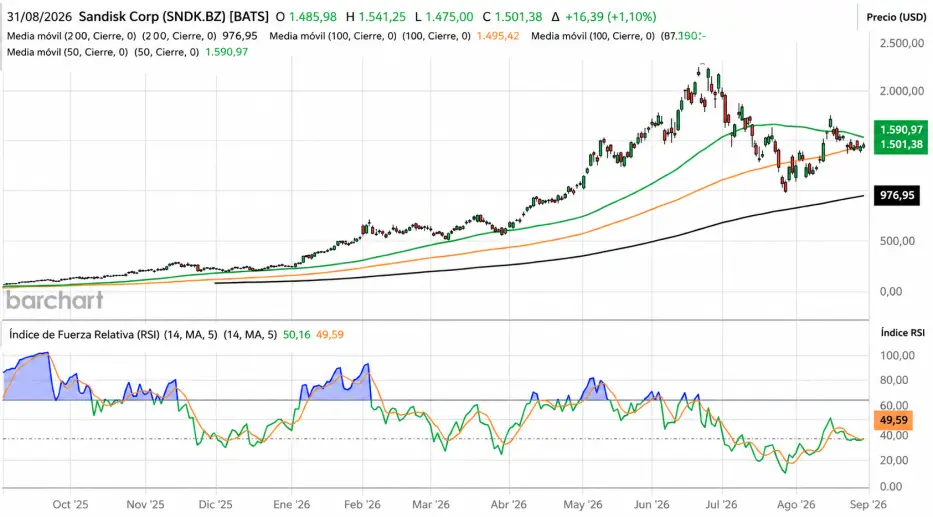Click the Sep '26 time axis label

(x=868, y=505)
